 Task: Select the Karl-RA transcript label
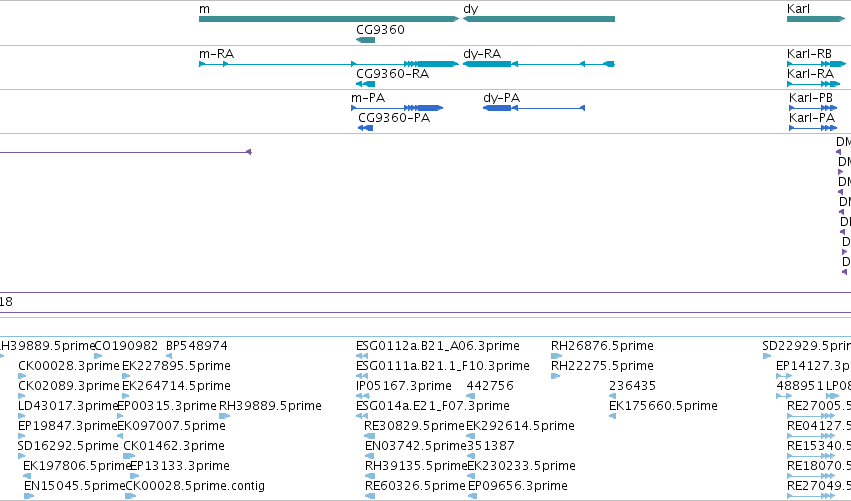[810, 74]
